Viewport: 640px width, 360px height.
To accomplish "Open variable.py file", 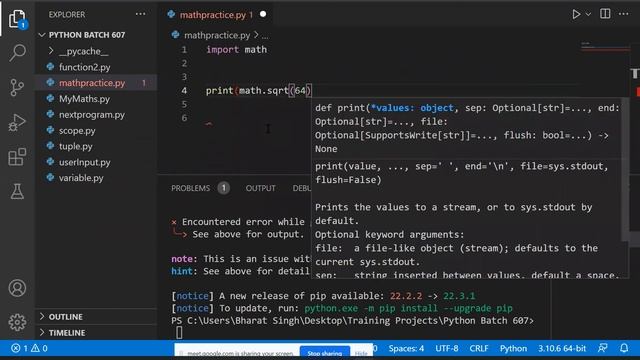I will click(81, 178).
